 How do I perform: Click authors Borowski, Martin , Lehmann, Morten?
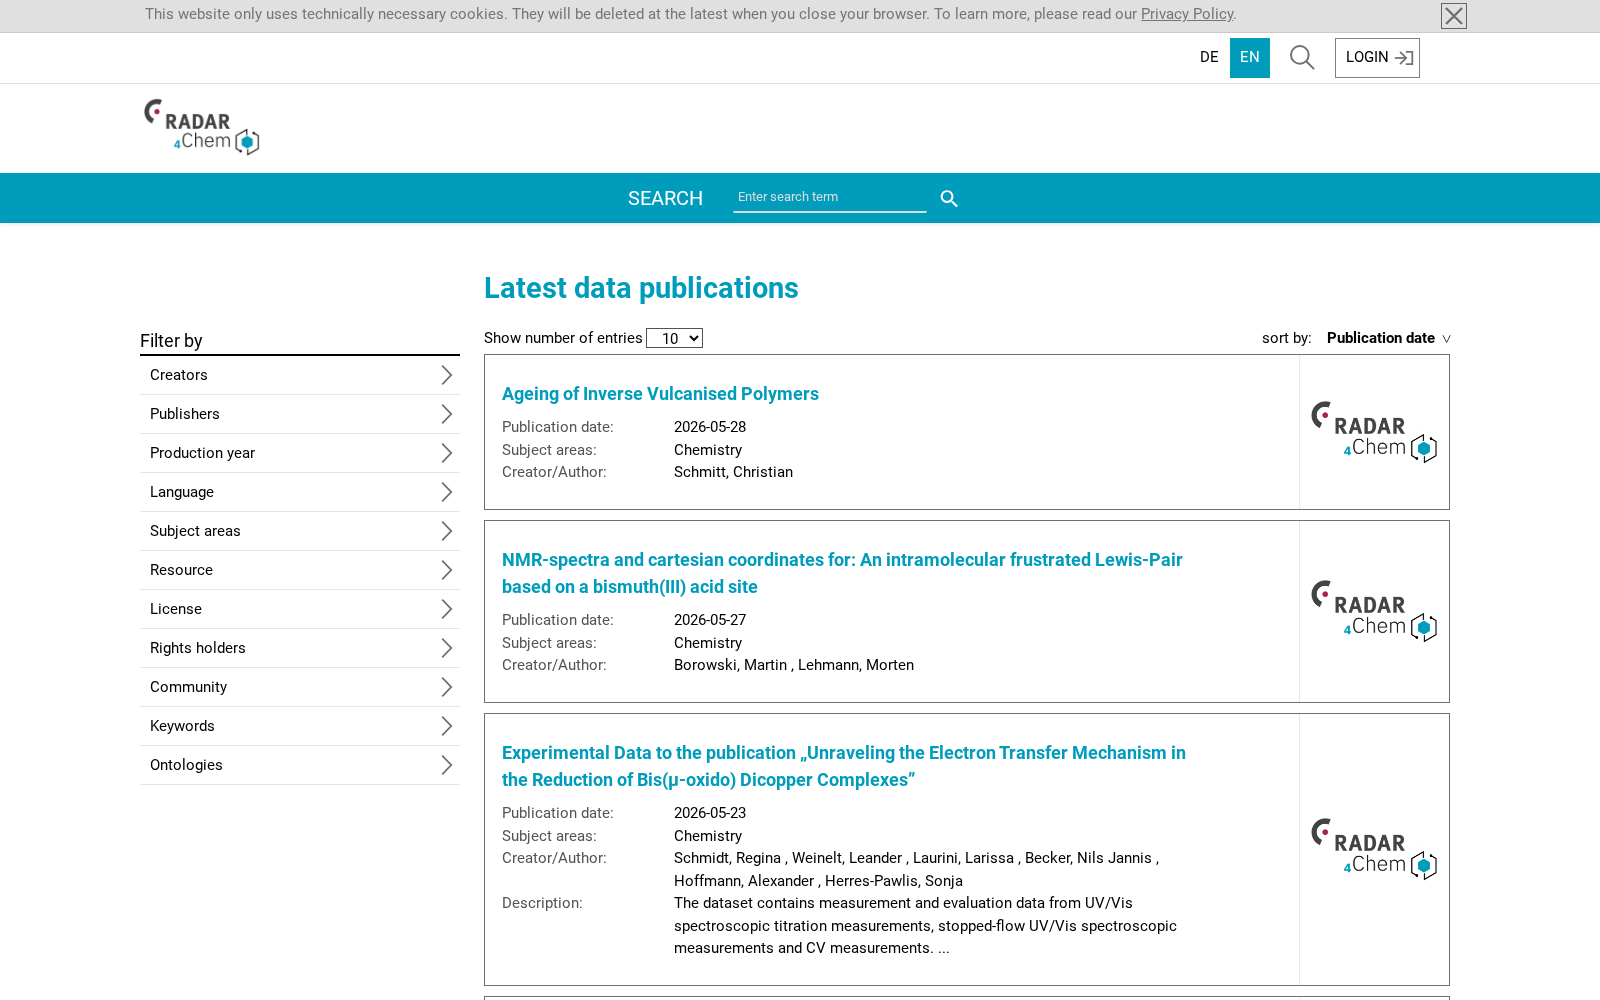pyautogui.click(x=794, y=665)
